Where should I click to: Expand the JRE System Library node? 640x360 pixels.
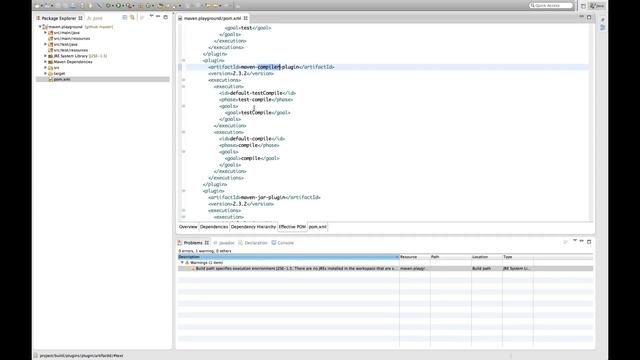point(45,56)
